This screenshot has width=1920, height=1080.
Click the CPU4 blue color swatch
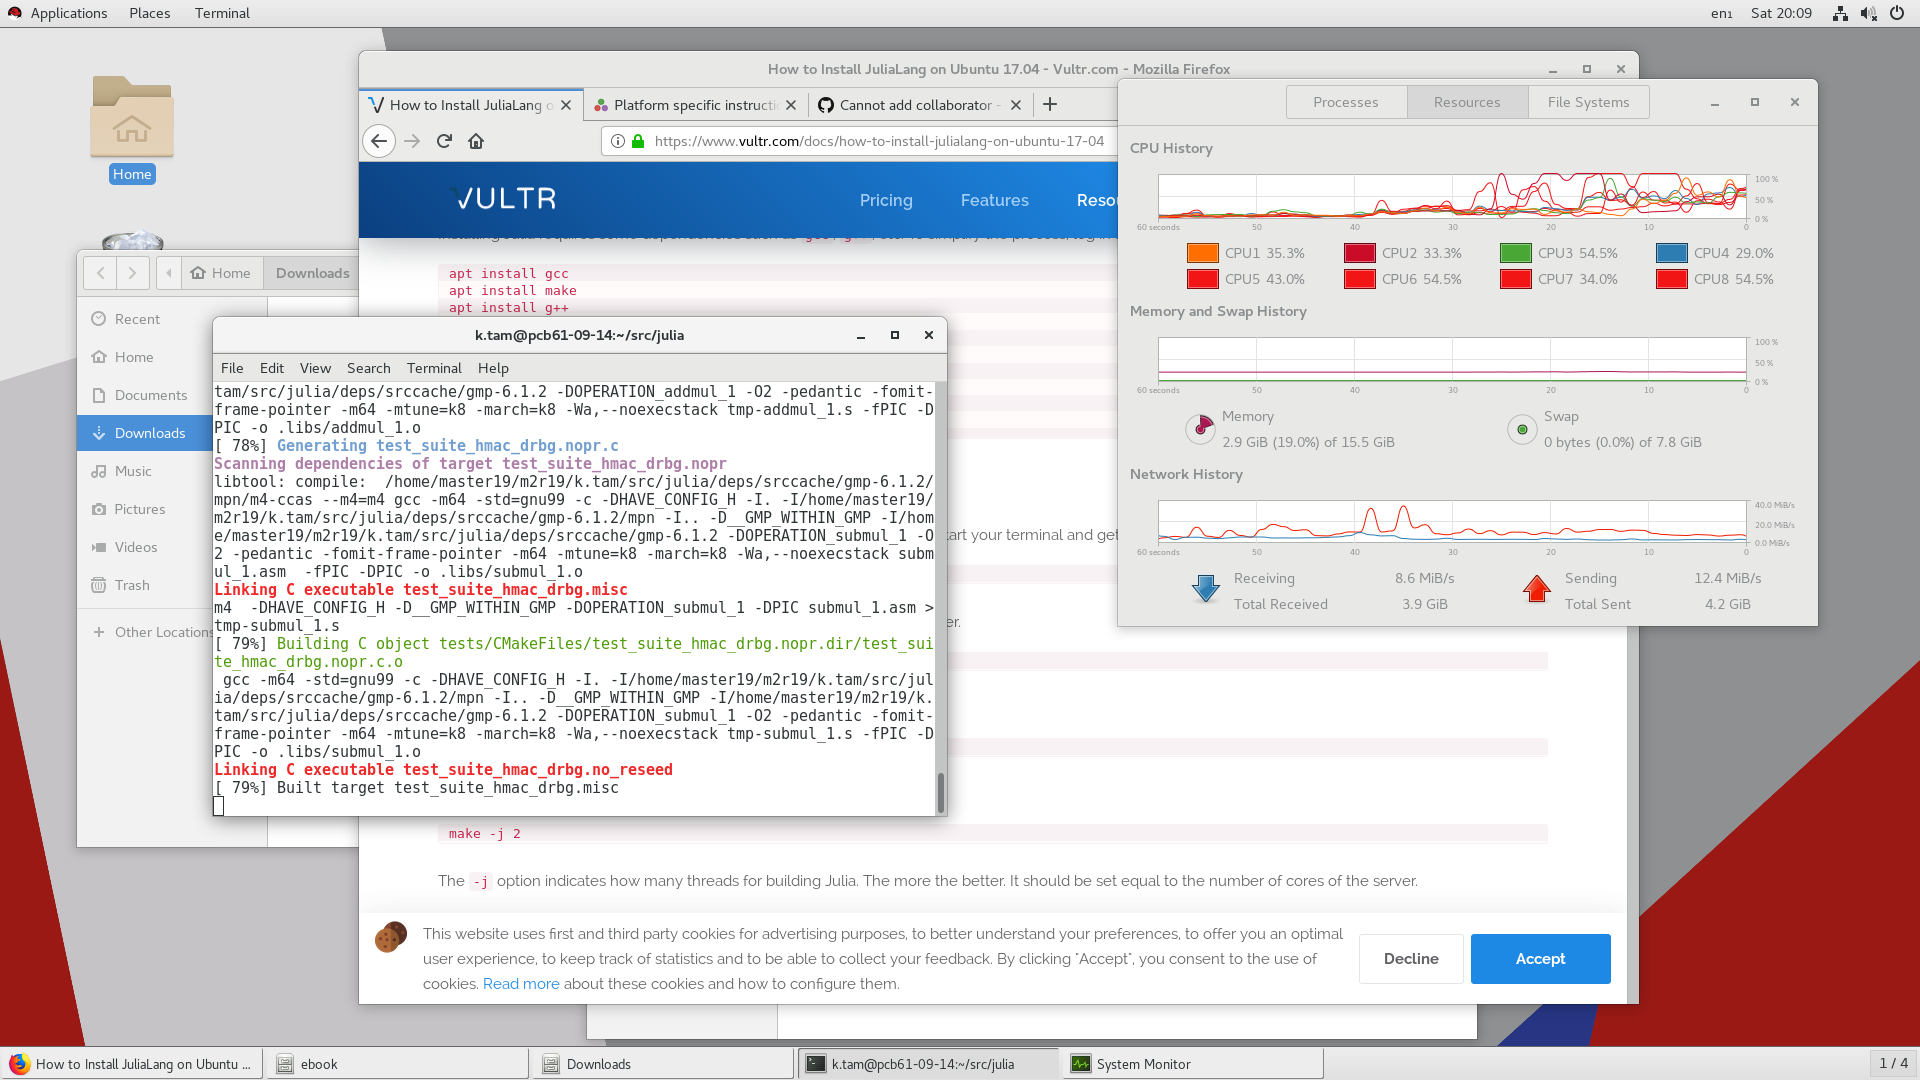pyautogui.click(x=1671, y=253)
